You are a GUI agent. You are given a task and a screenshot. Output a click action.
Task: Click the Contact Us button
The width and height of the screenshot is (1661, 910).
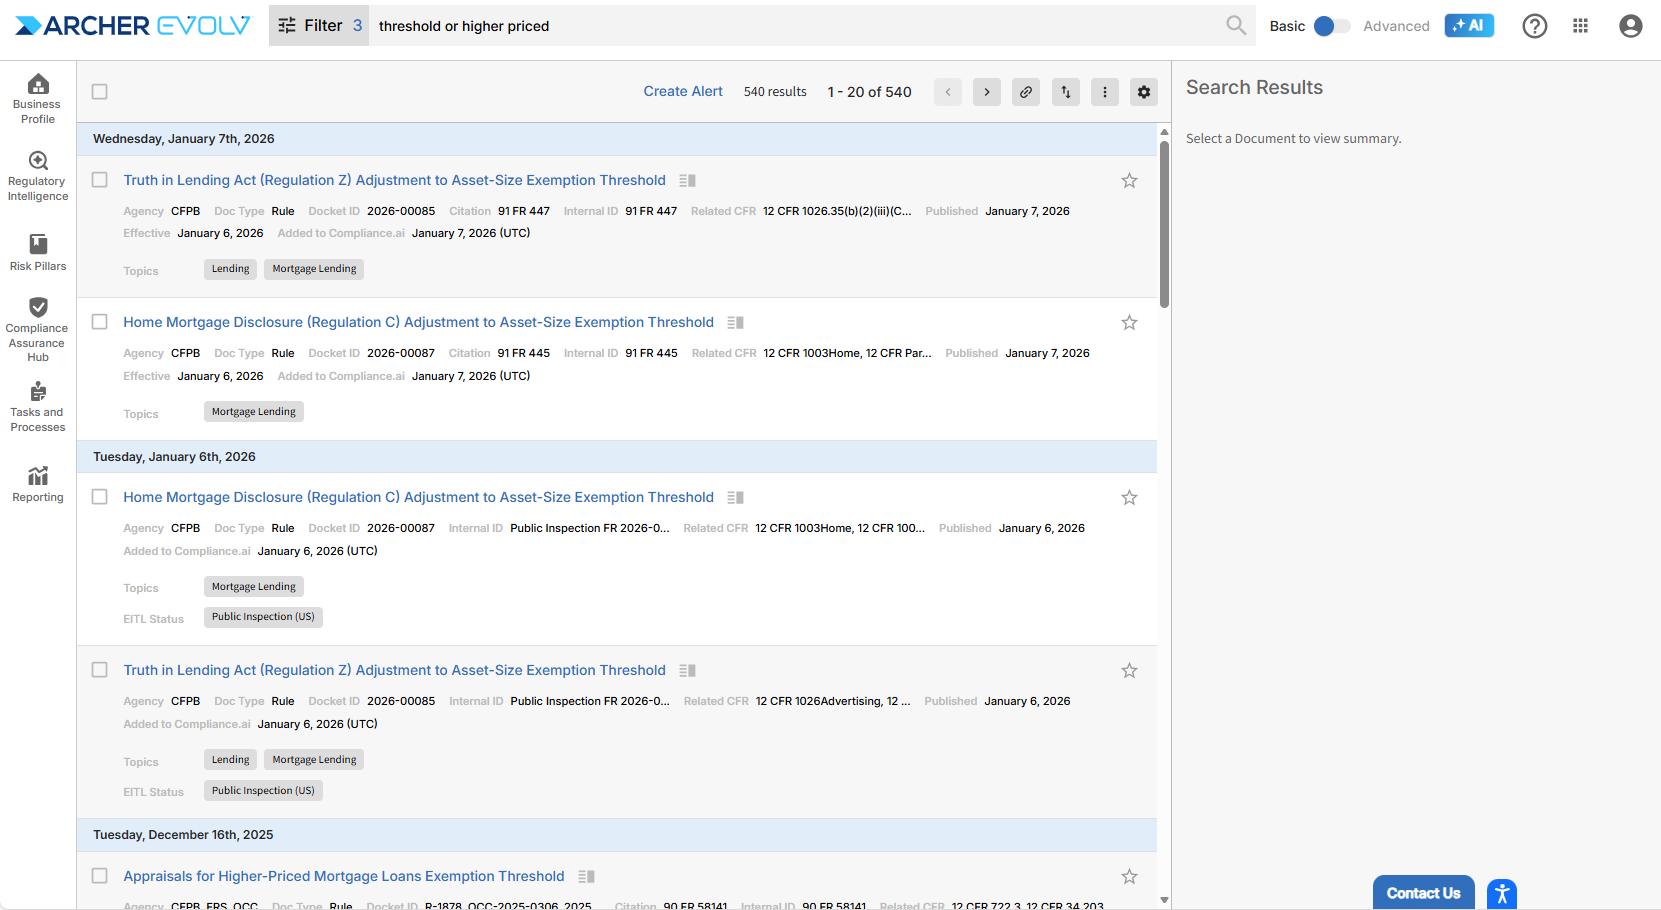[x=1423, y=893]
